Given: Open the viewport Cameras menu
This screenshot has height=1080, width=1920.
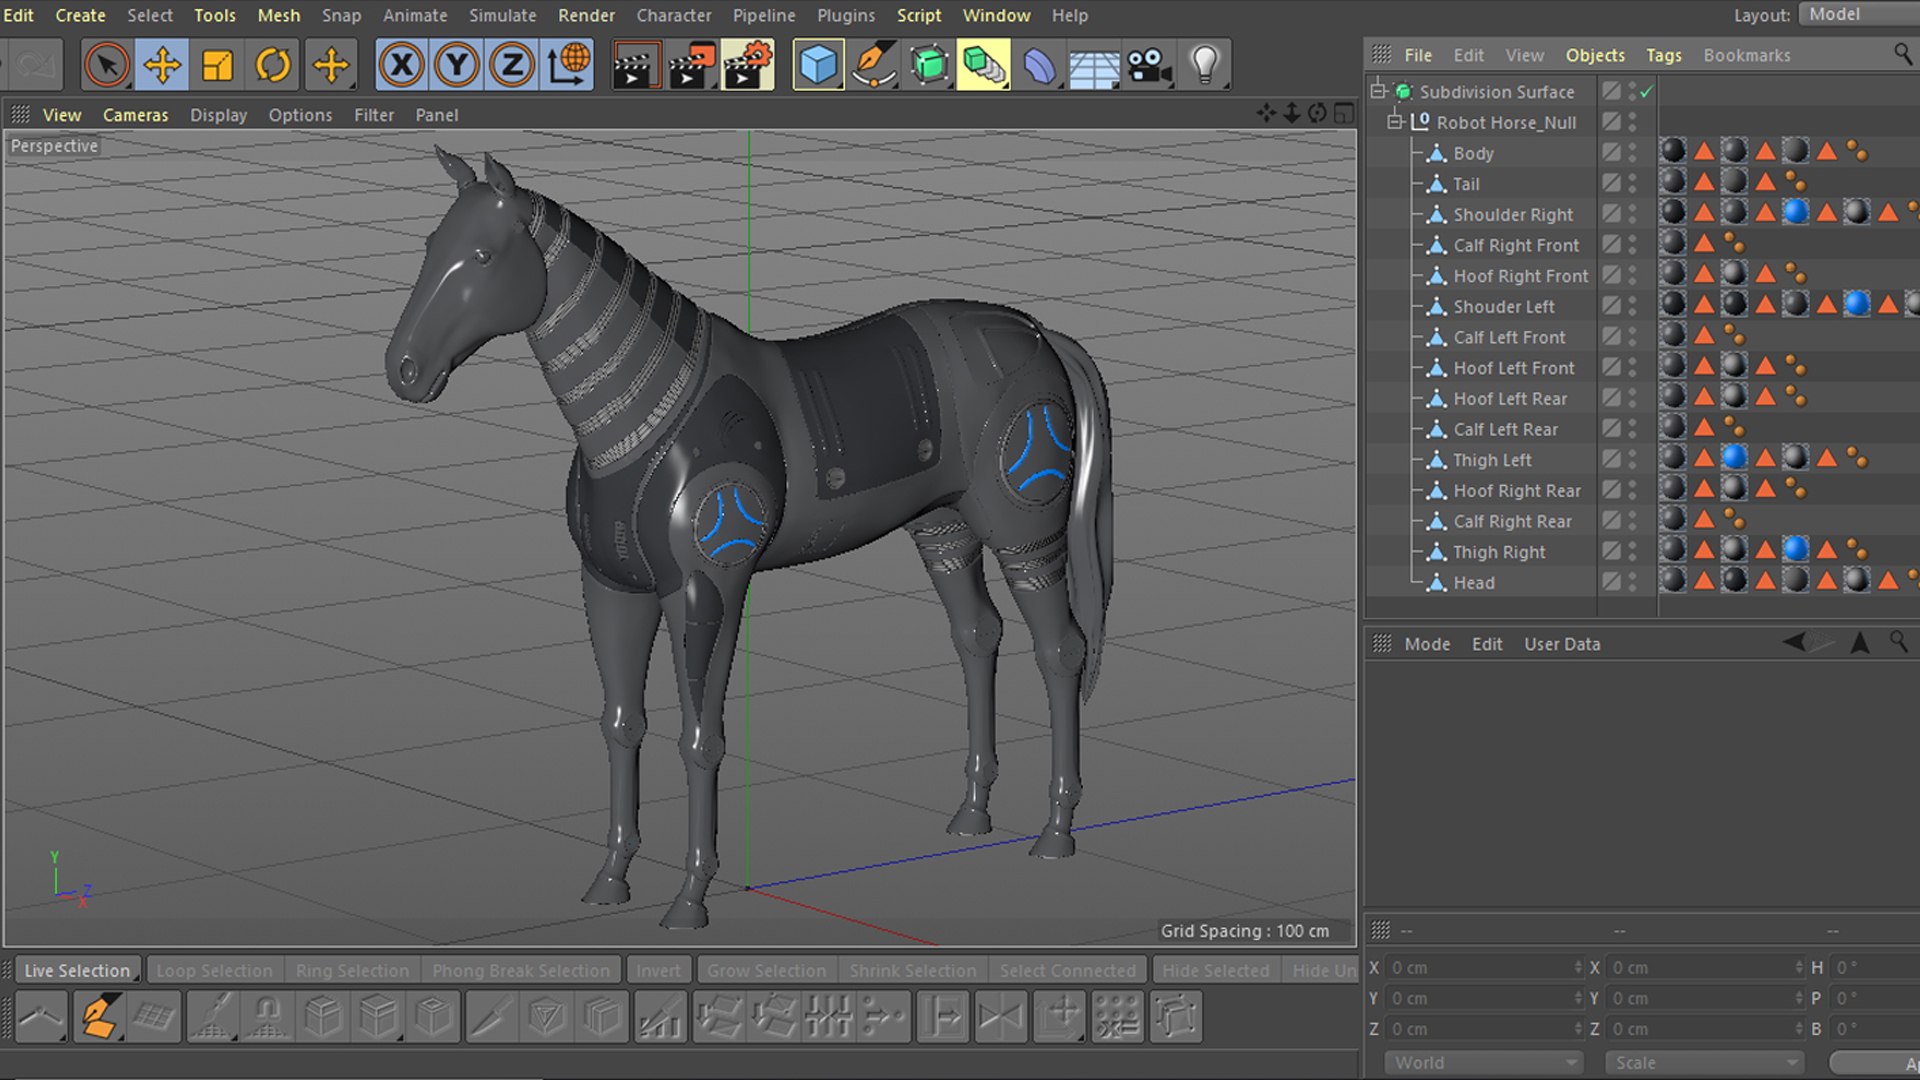Looking at the screenshot, I should [x=135, y=115].
